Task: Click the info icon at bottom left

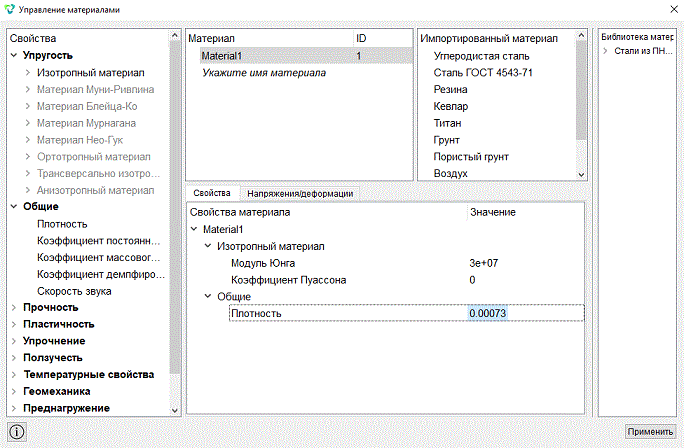Action: tap(17, 432)
